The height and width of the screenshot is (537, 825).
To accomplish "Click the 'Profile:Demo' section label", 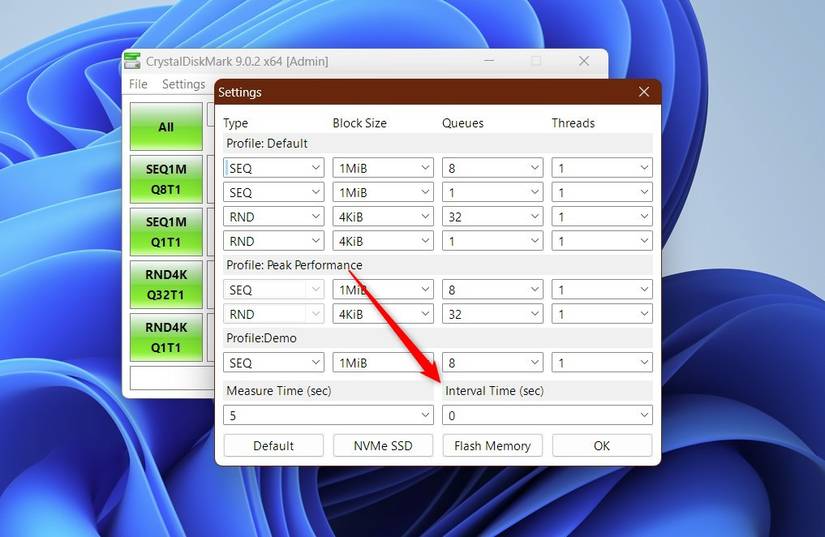I will coord(261,338).
